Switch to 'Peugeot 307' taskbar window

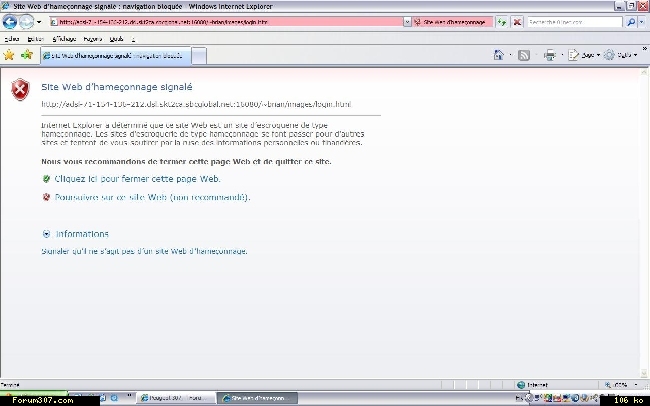tap(176, 398)
